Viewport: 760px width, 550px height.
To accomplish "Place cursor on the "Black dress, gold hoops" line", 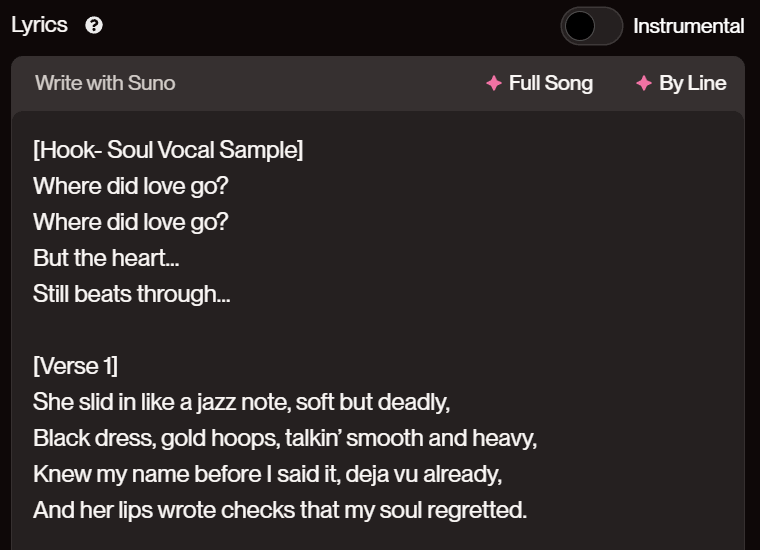I will 285,438.
